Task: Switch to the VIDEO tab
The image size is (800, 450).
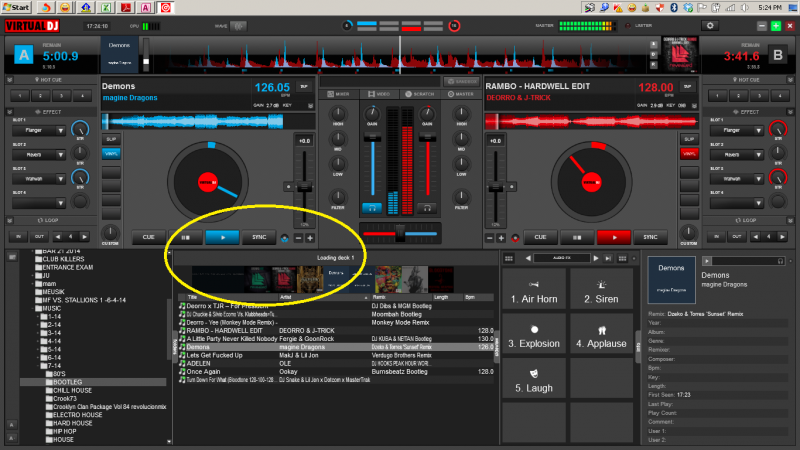Action: coord(379,94)
